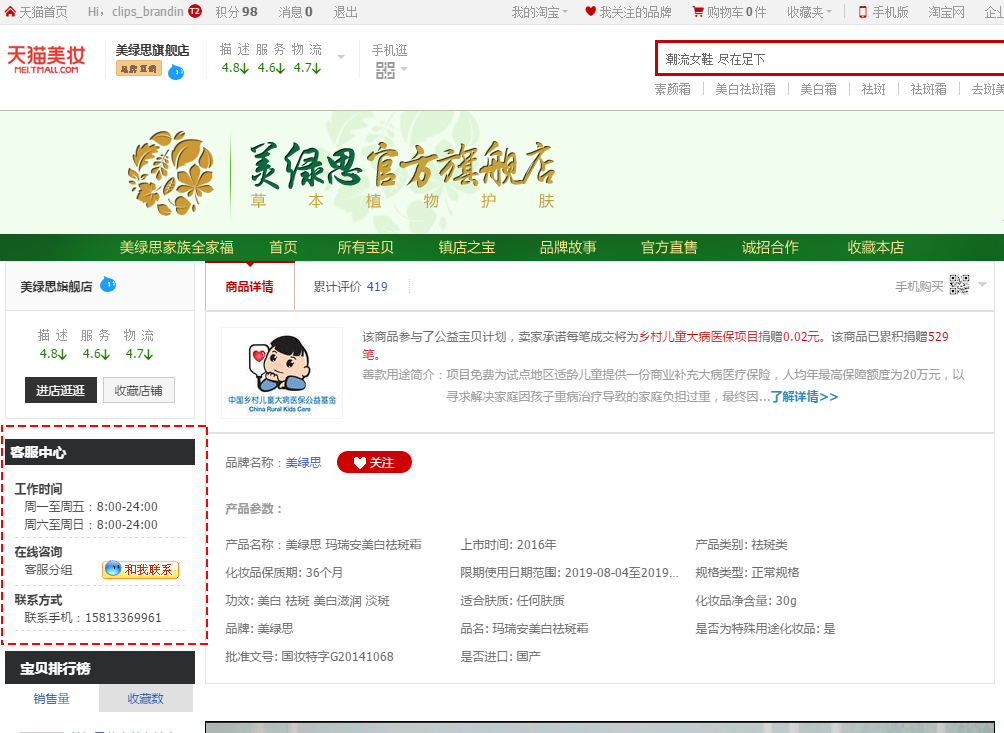Click the 美绿思官方旗舰店 store banner
Viewport: 1004px width, 733px height.
[x=502, y=173]
